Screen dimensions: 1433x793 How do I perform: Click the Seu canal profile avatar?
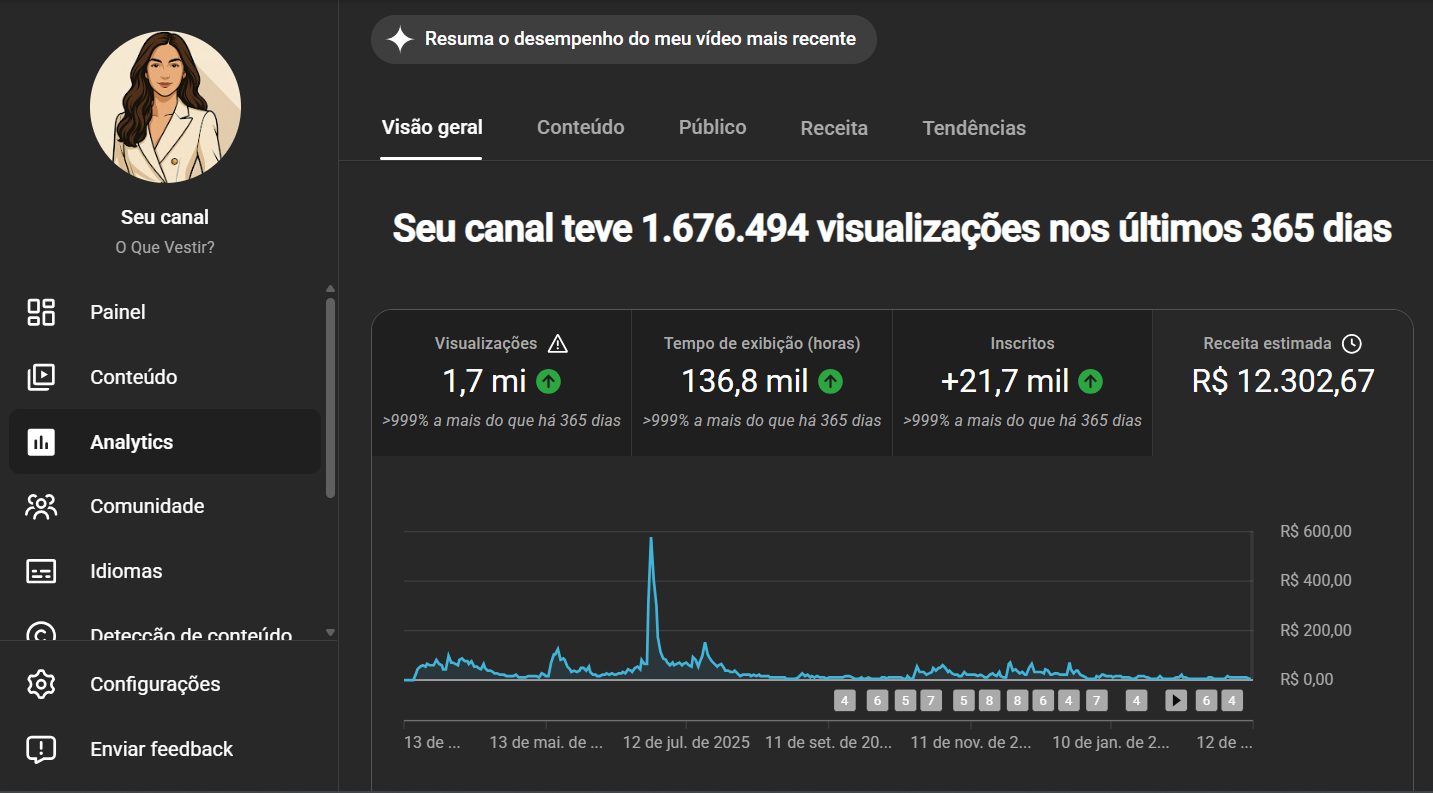[x=164, y=106]
